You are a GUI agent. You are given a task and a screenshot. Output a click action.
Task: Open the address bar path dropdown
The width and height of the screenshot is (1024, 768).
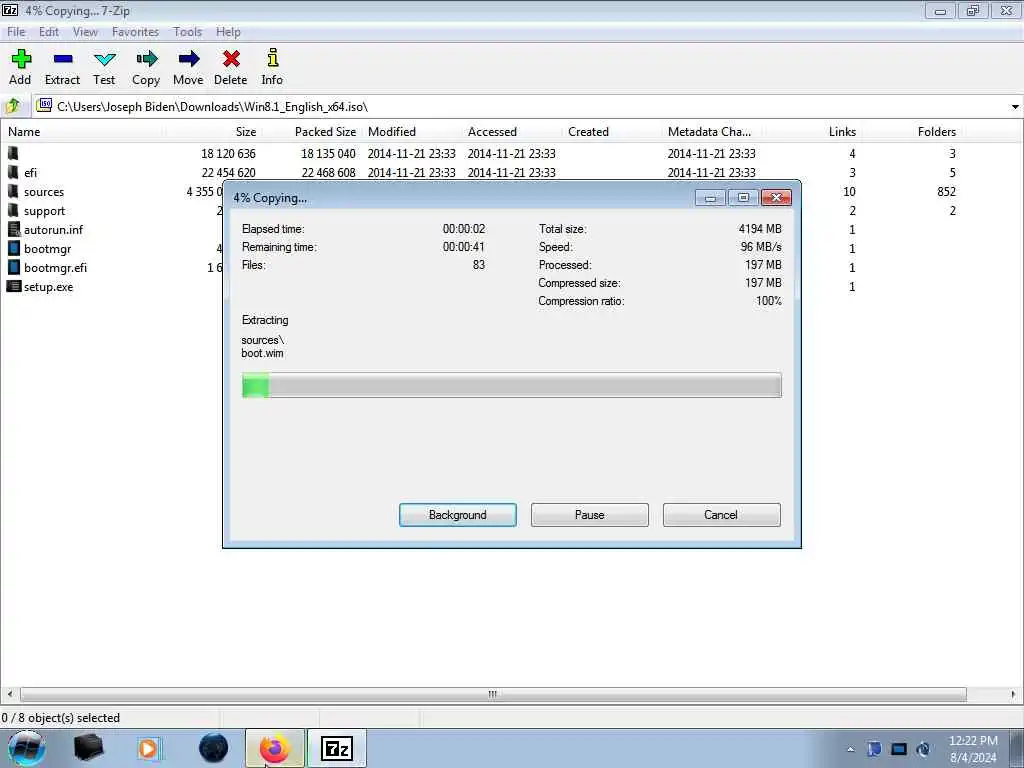pyautogui.click(x=1015, y=106)
